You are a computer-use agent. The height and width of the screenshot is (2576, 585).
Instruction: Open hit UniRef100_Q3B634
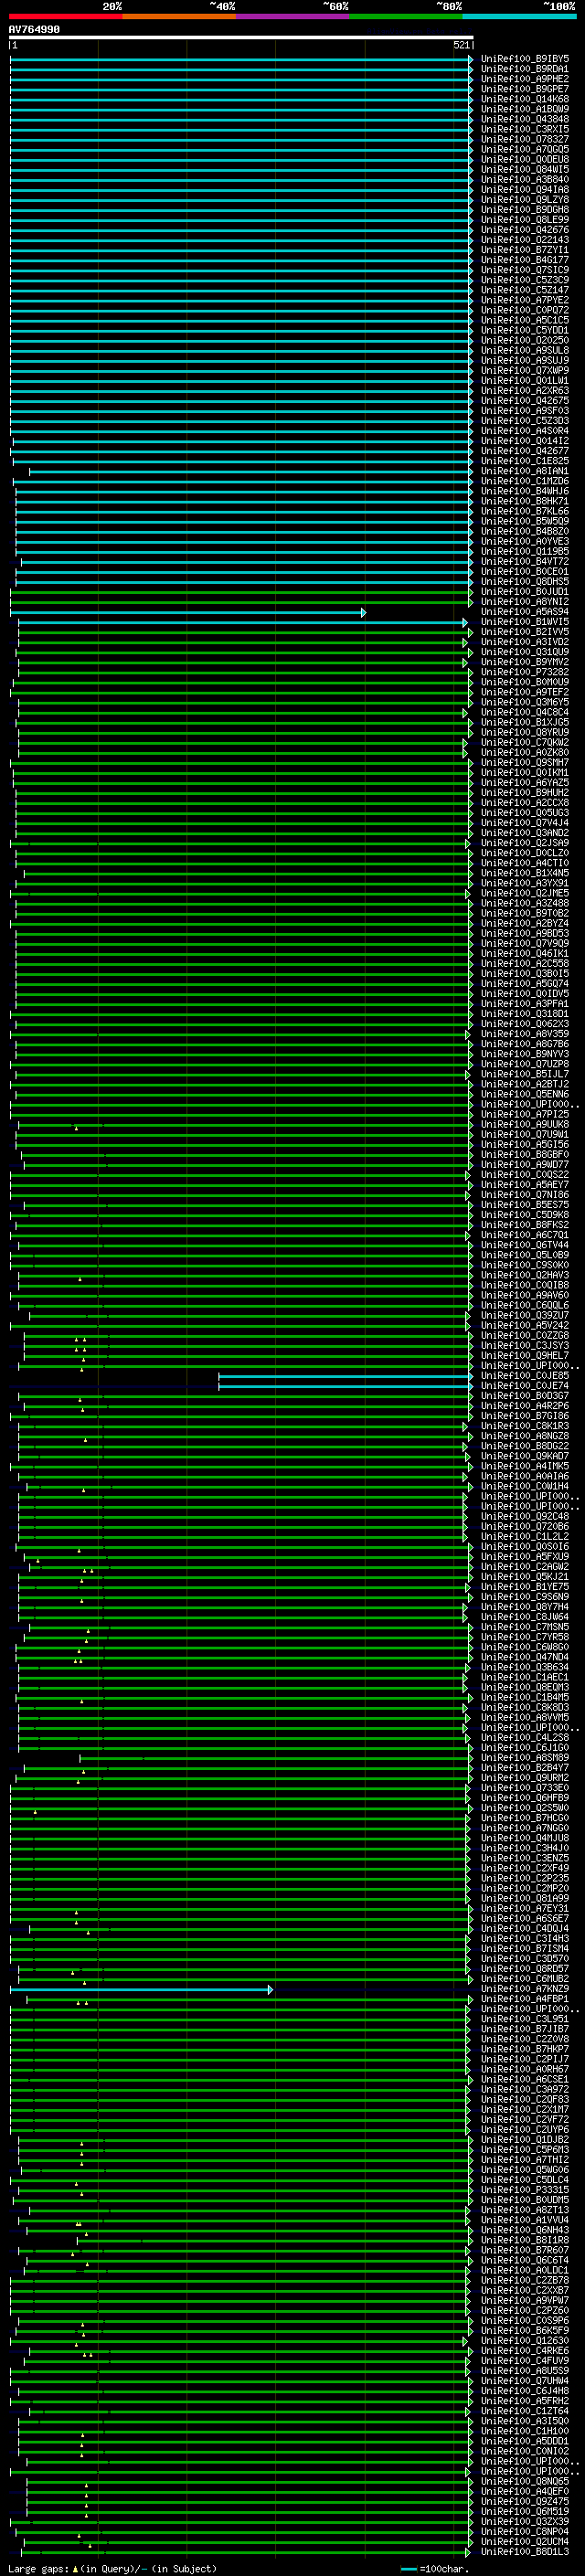click(524, 1667)
